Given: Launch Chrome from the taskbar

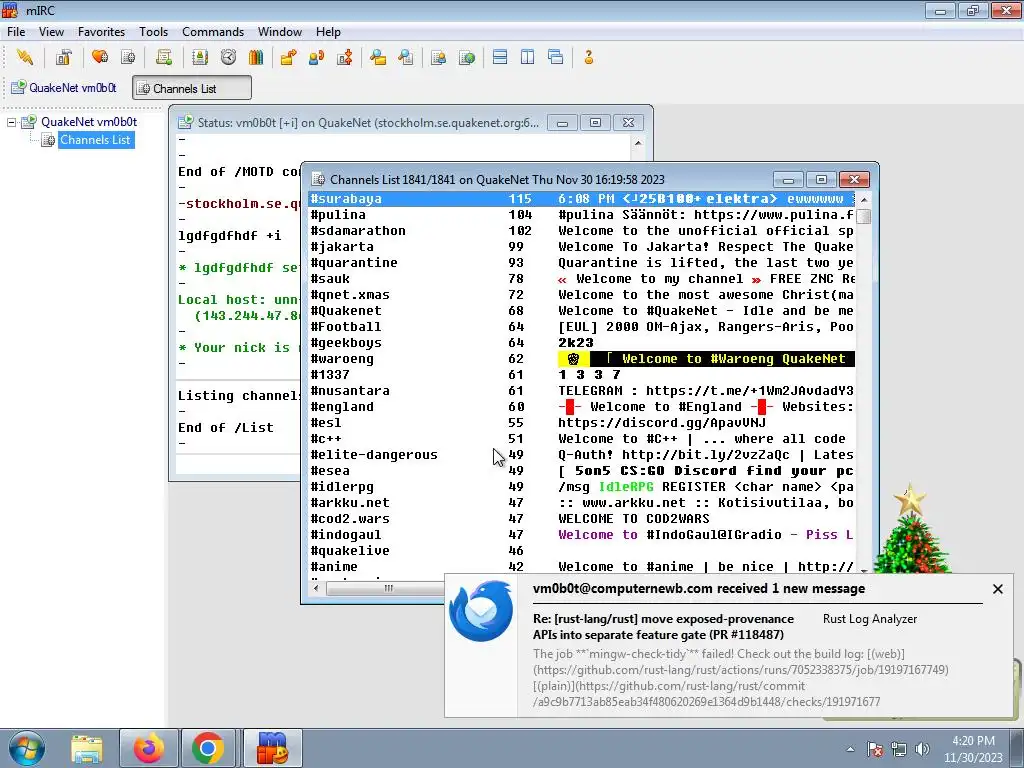Looking at the screenshot, I should tap(208, 748).
